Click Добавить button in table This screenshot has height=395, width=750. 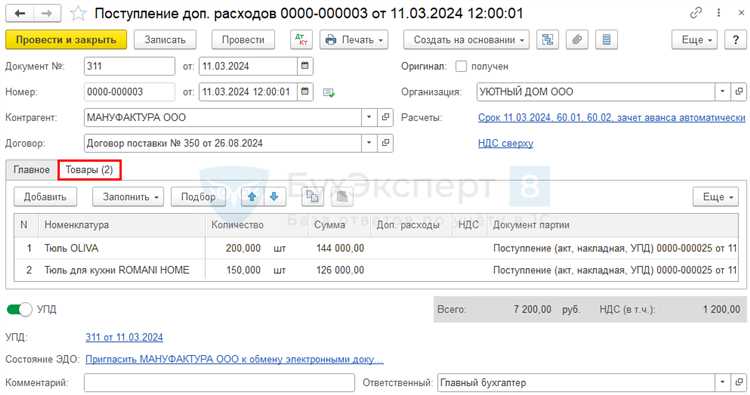tap(45, 197)
